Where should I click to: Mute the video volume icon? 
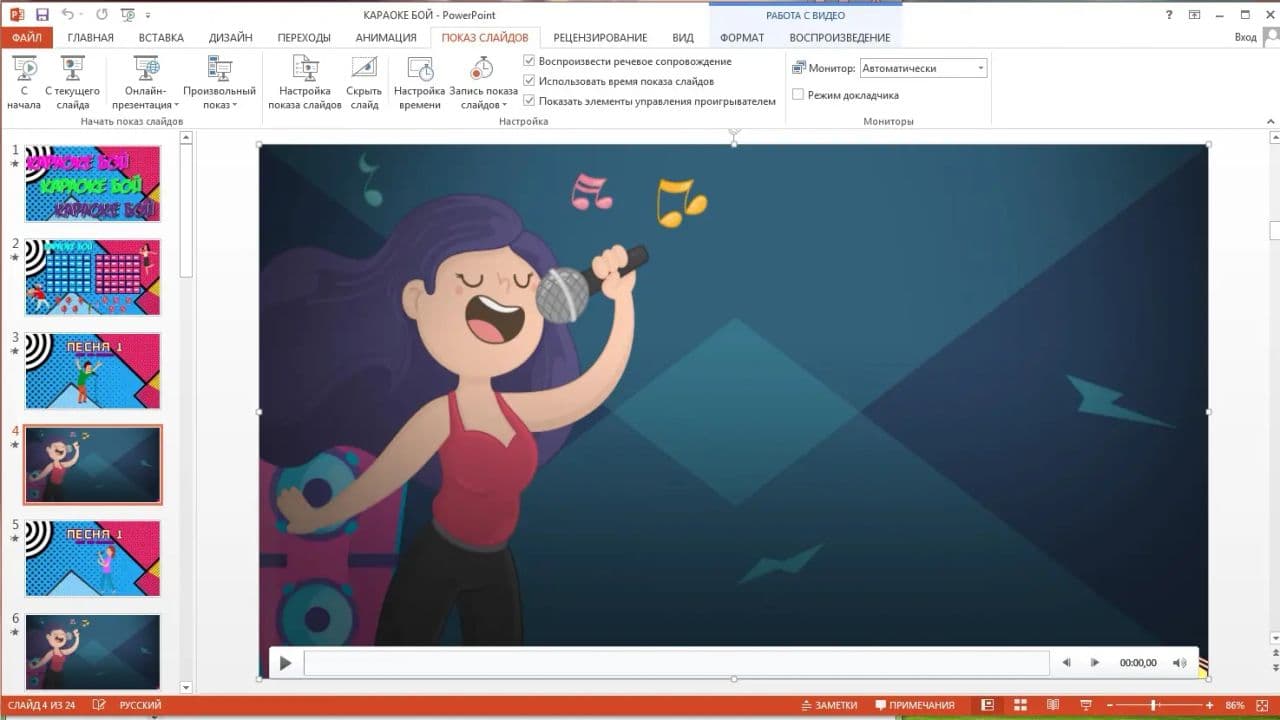point(1180,662)
